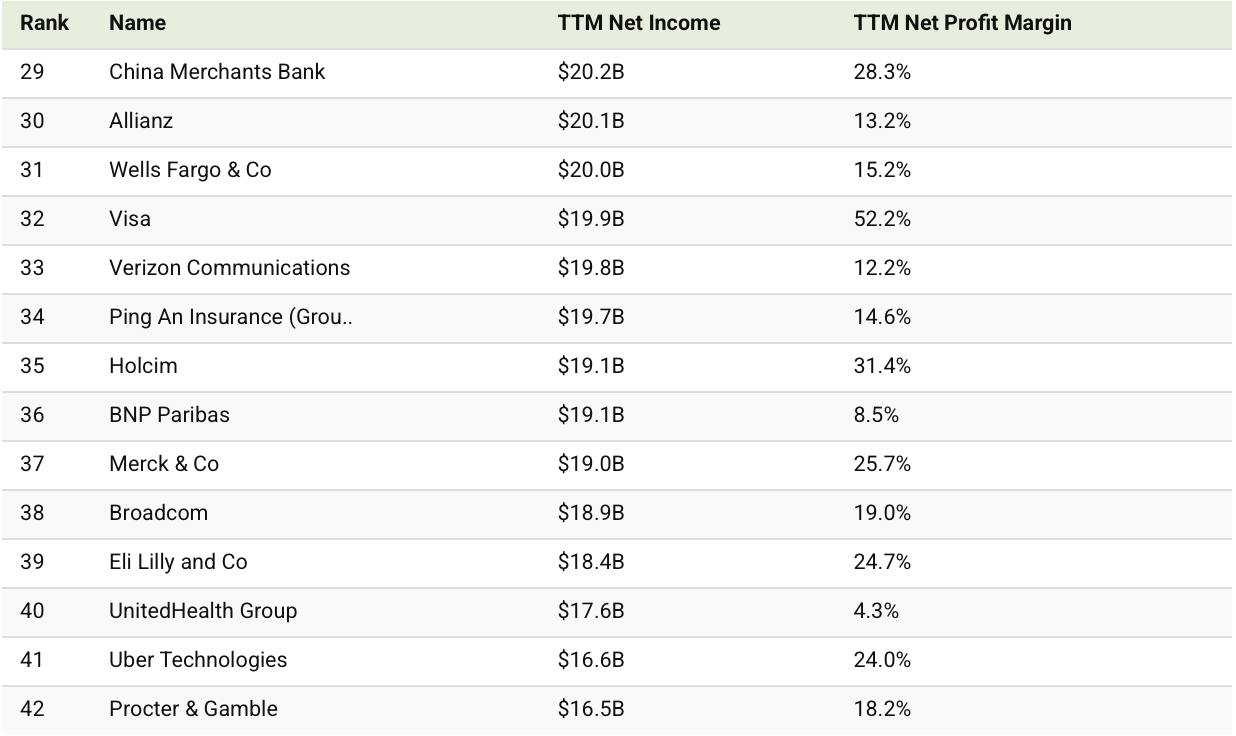The width and height of the screenshot is (1236, 736).
Task: Select the $16.5B net income cell
Action: pos(591,709)
